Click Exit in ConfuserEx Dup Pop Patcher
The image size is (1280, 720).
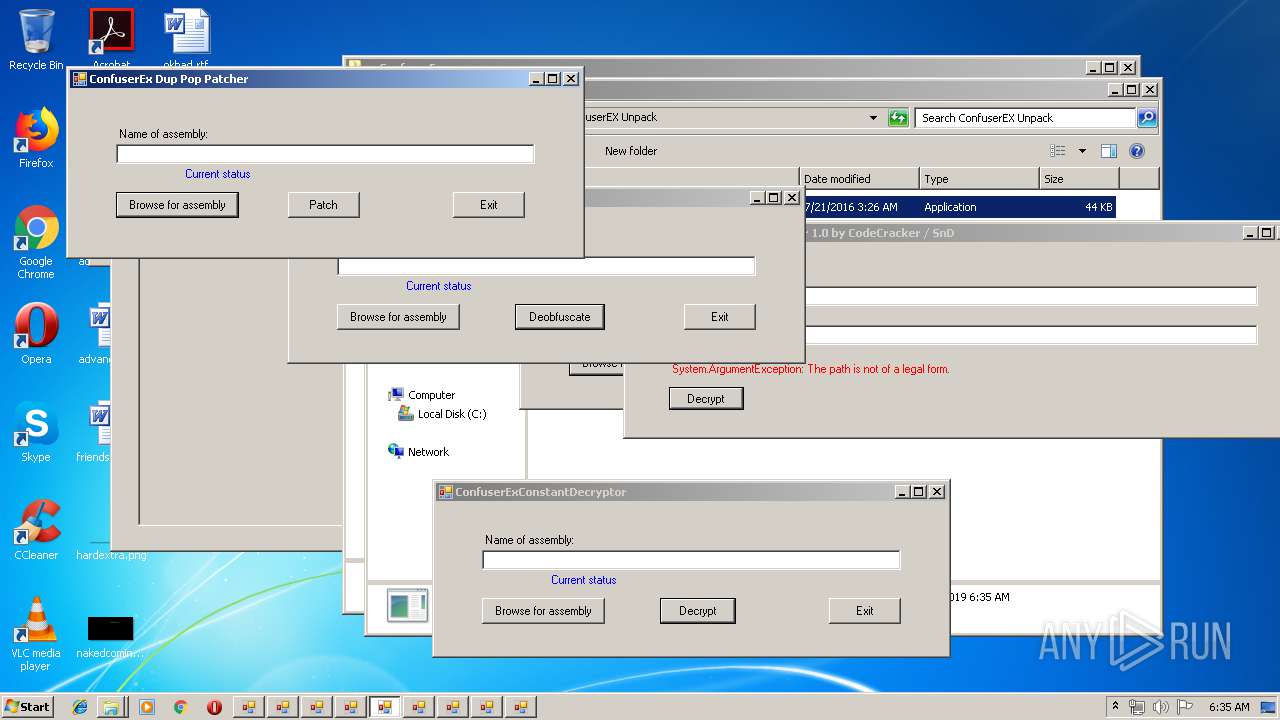tap(488, 205)
